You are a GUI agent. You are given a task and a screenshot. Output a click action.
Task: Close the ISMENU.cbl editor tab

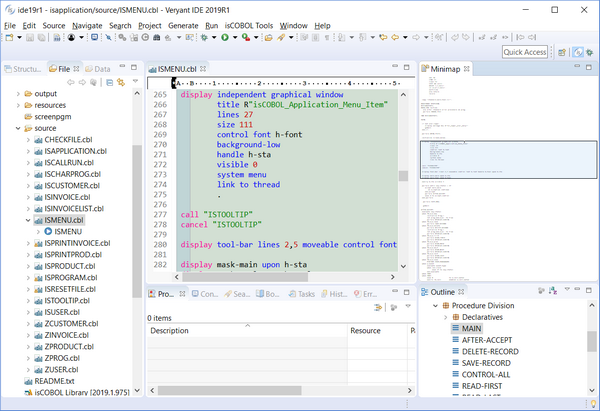[203, 69]
